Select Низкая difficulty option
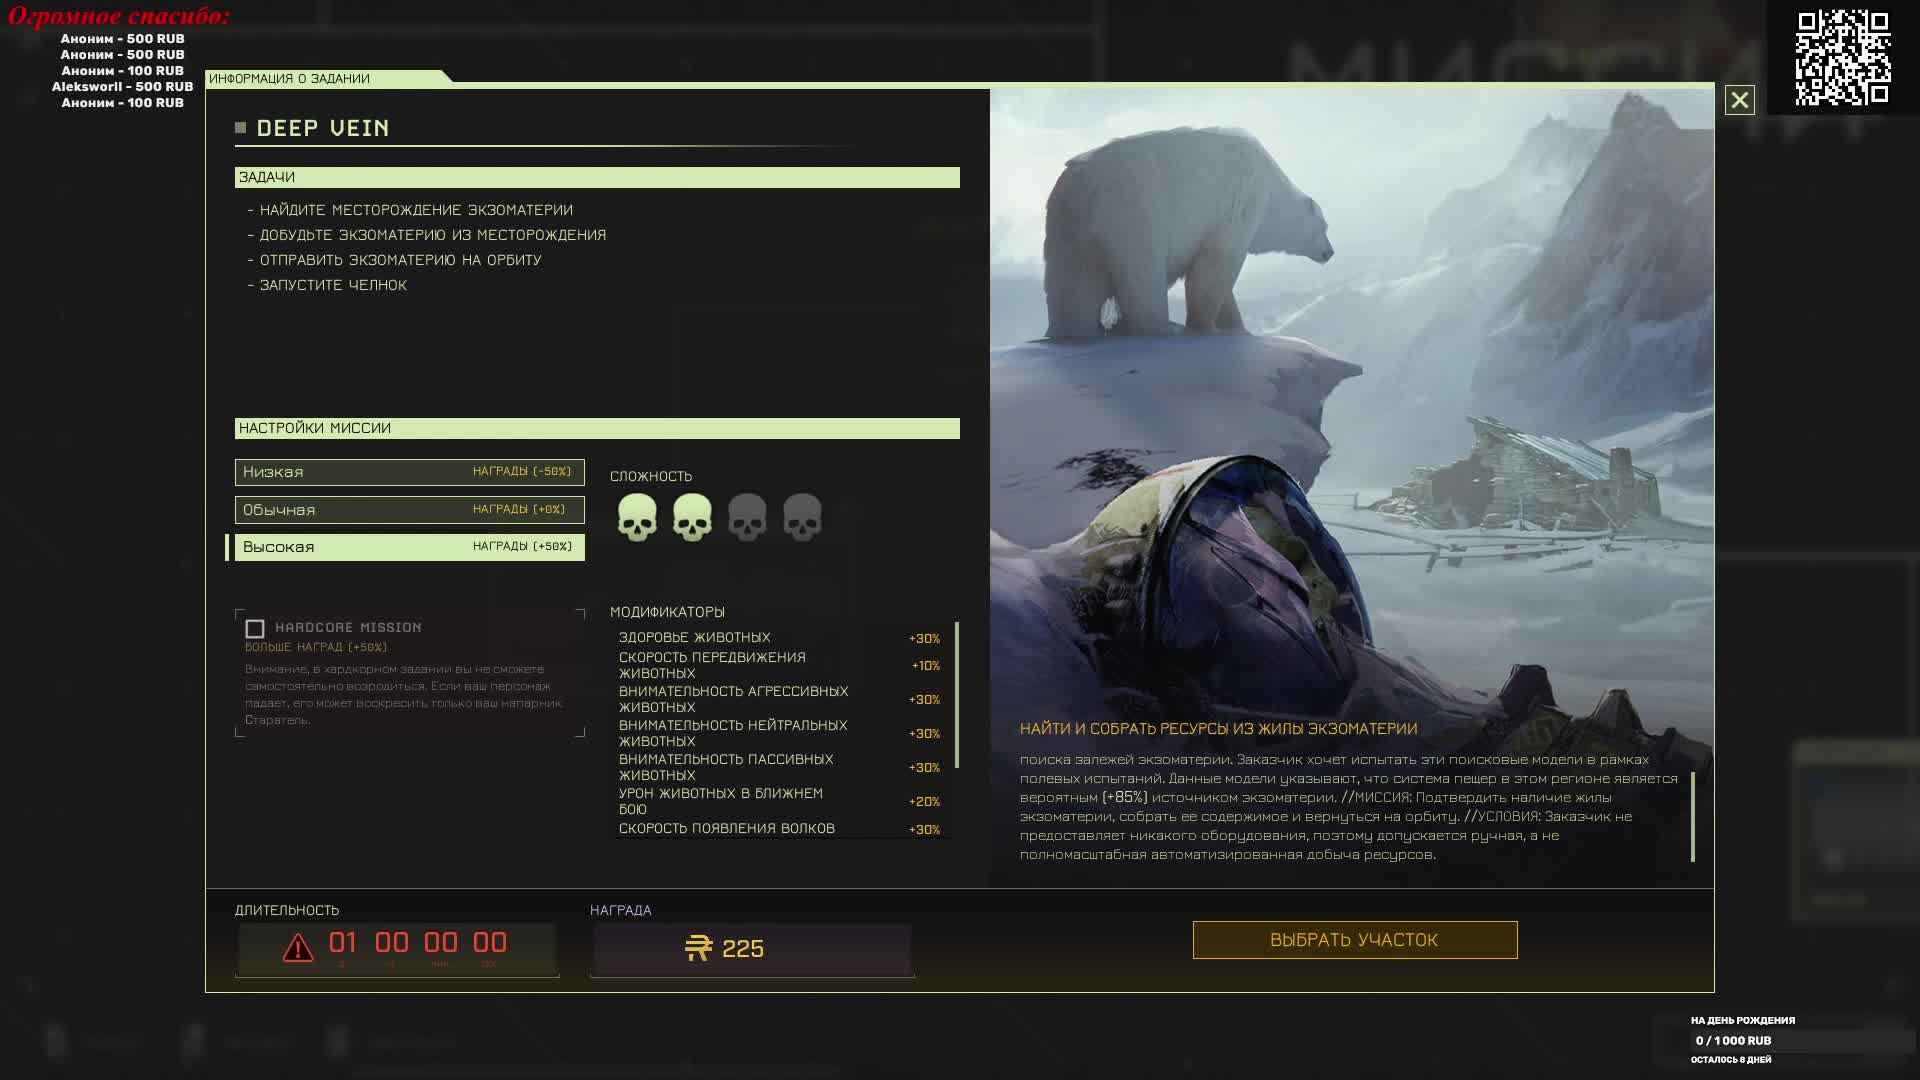Image resolution: width=1920 pixels, height=1080 pixels. pyautogui.click(x=409, y=472)
